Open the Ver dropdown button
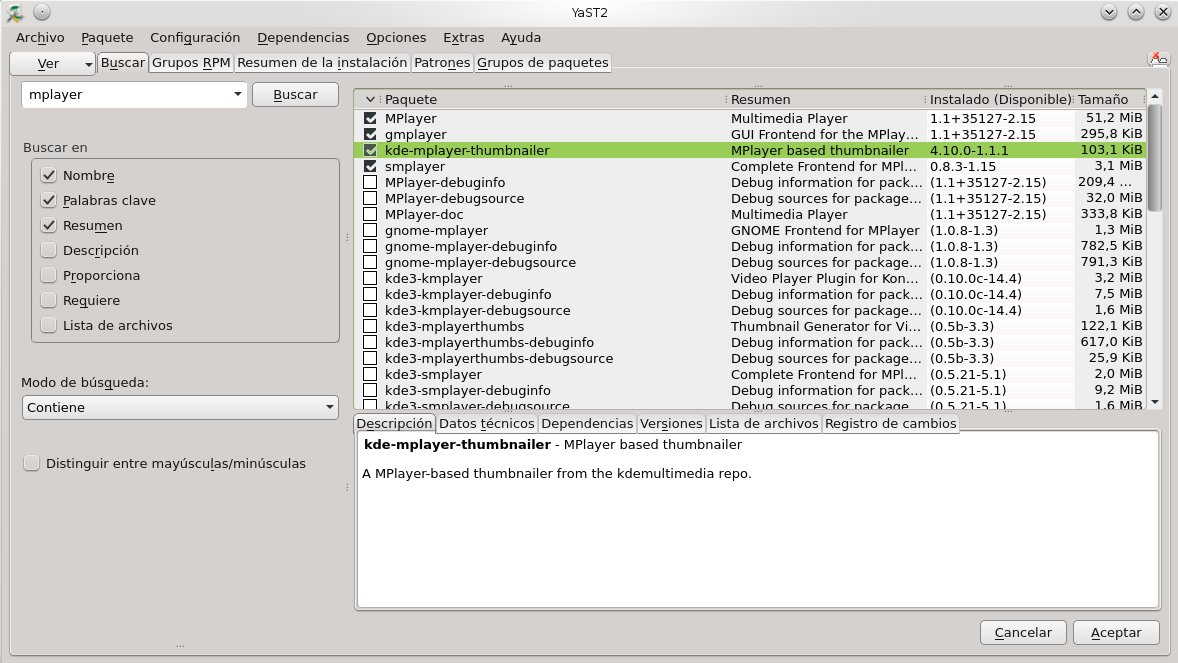Viewport: 1178px width, 663px height. pos(53,64)
